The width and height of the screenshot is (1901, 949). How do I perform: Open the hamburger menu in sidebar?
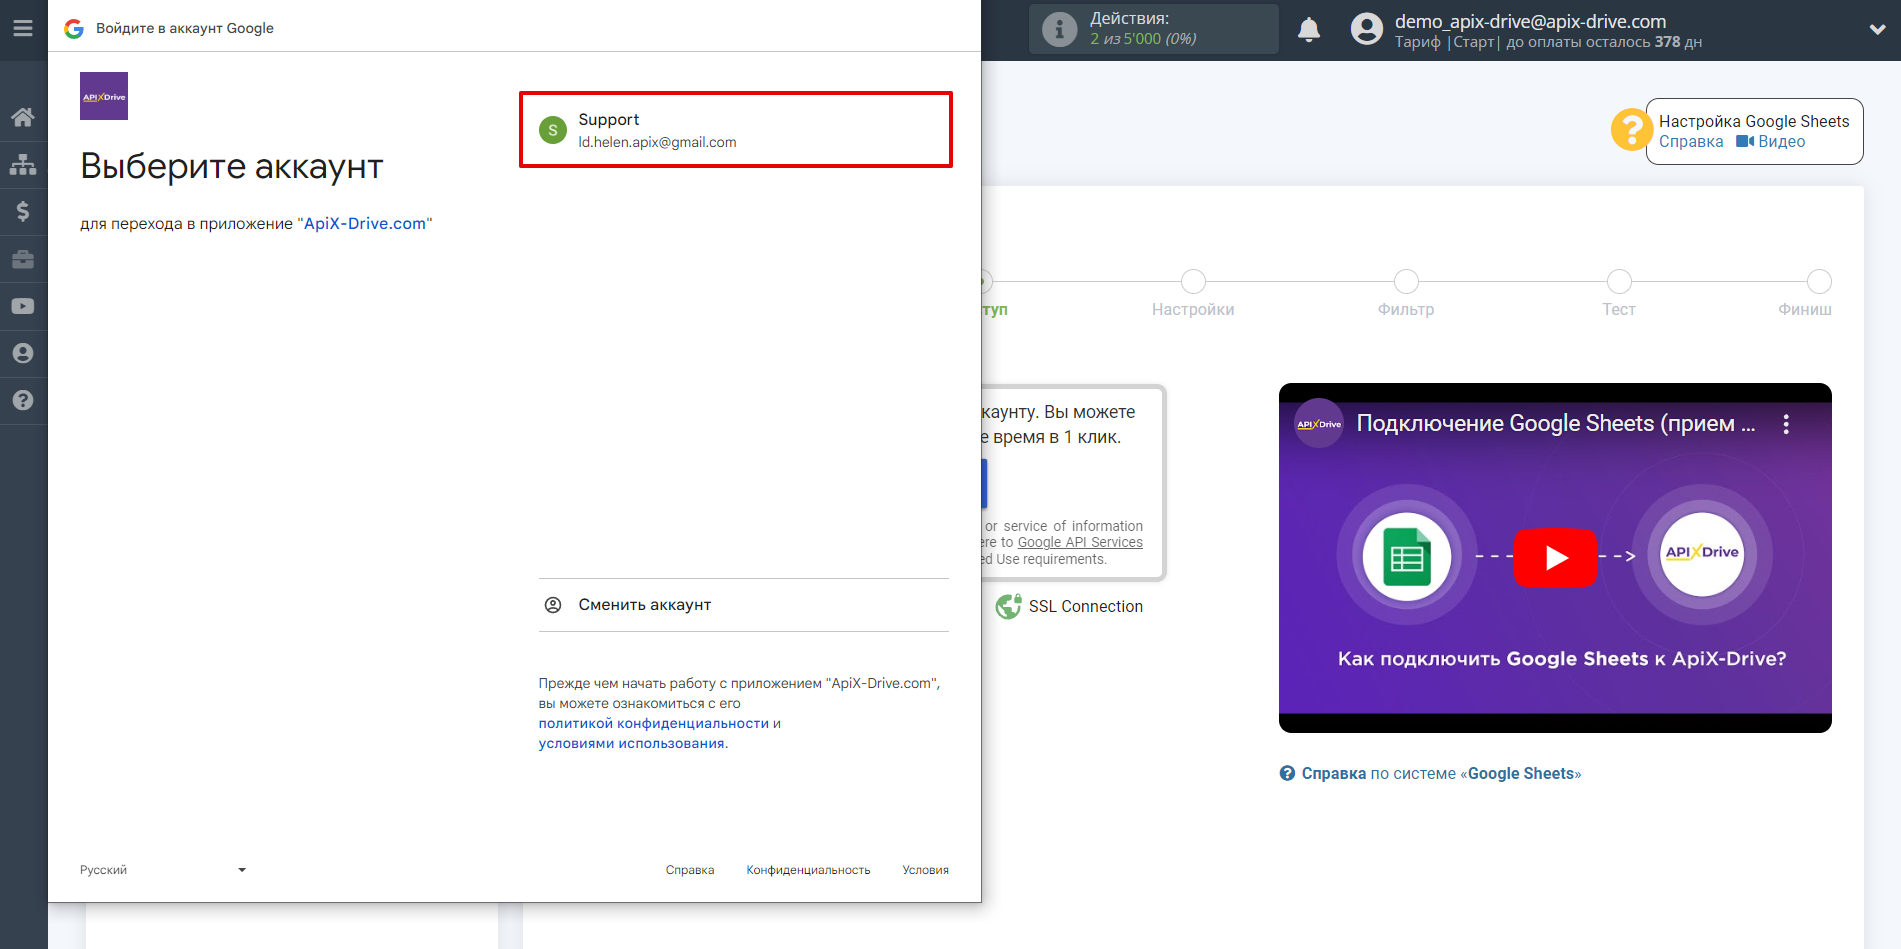pos(23,28)
